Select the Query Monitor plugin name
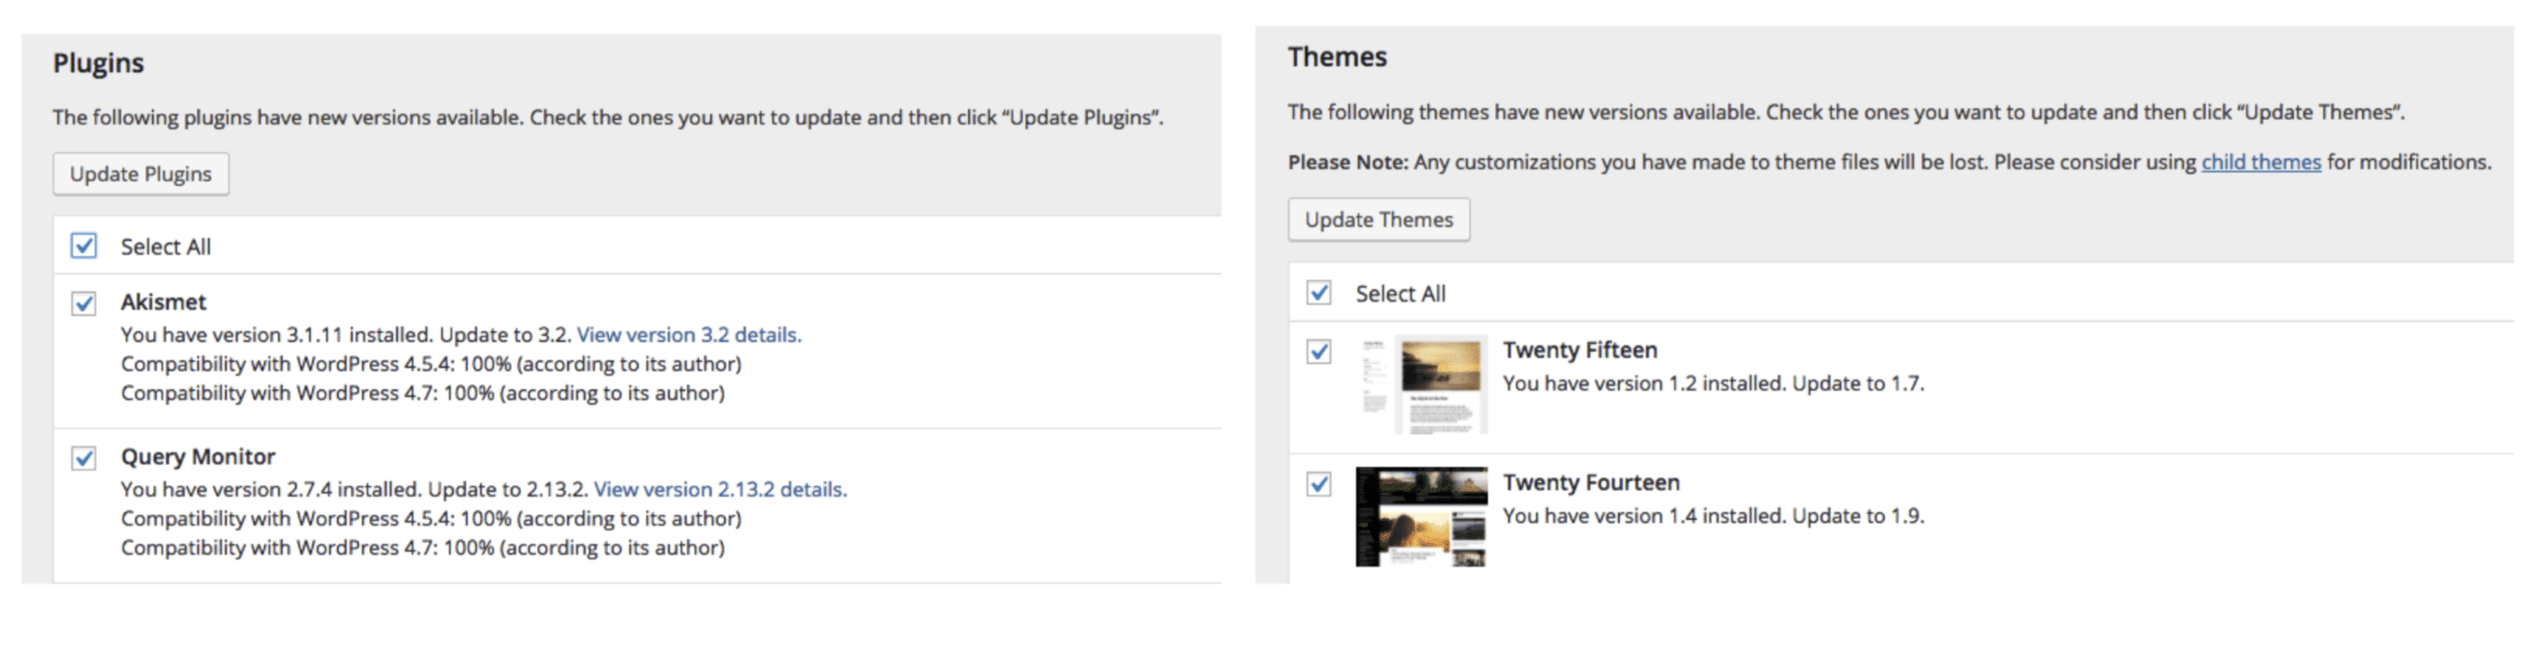2544x646 pixels. click(x=197, y=457)
